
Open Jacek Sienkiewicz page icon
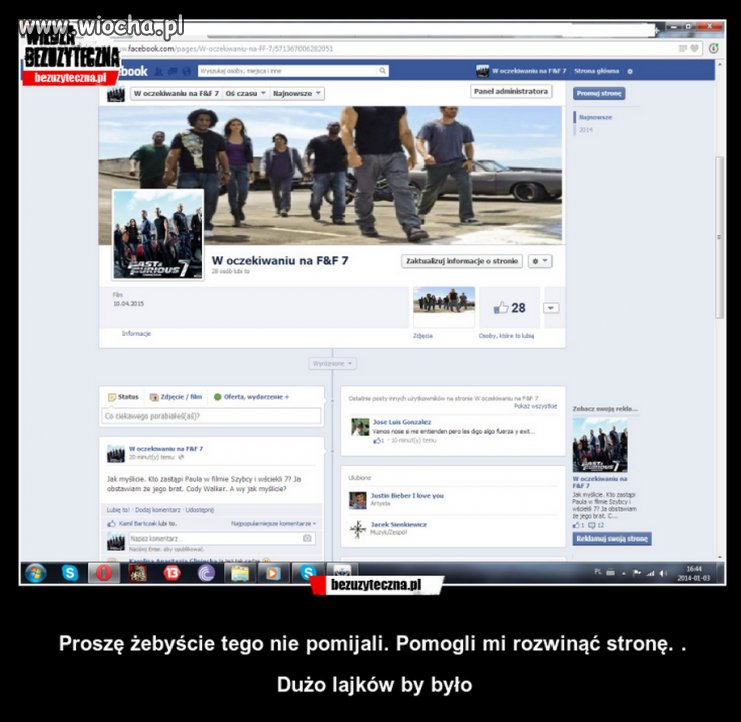(x=358, y=529)
